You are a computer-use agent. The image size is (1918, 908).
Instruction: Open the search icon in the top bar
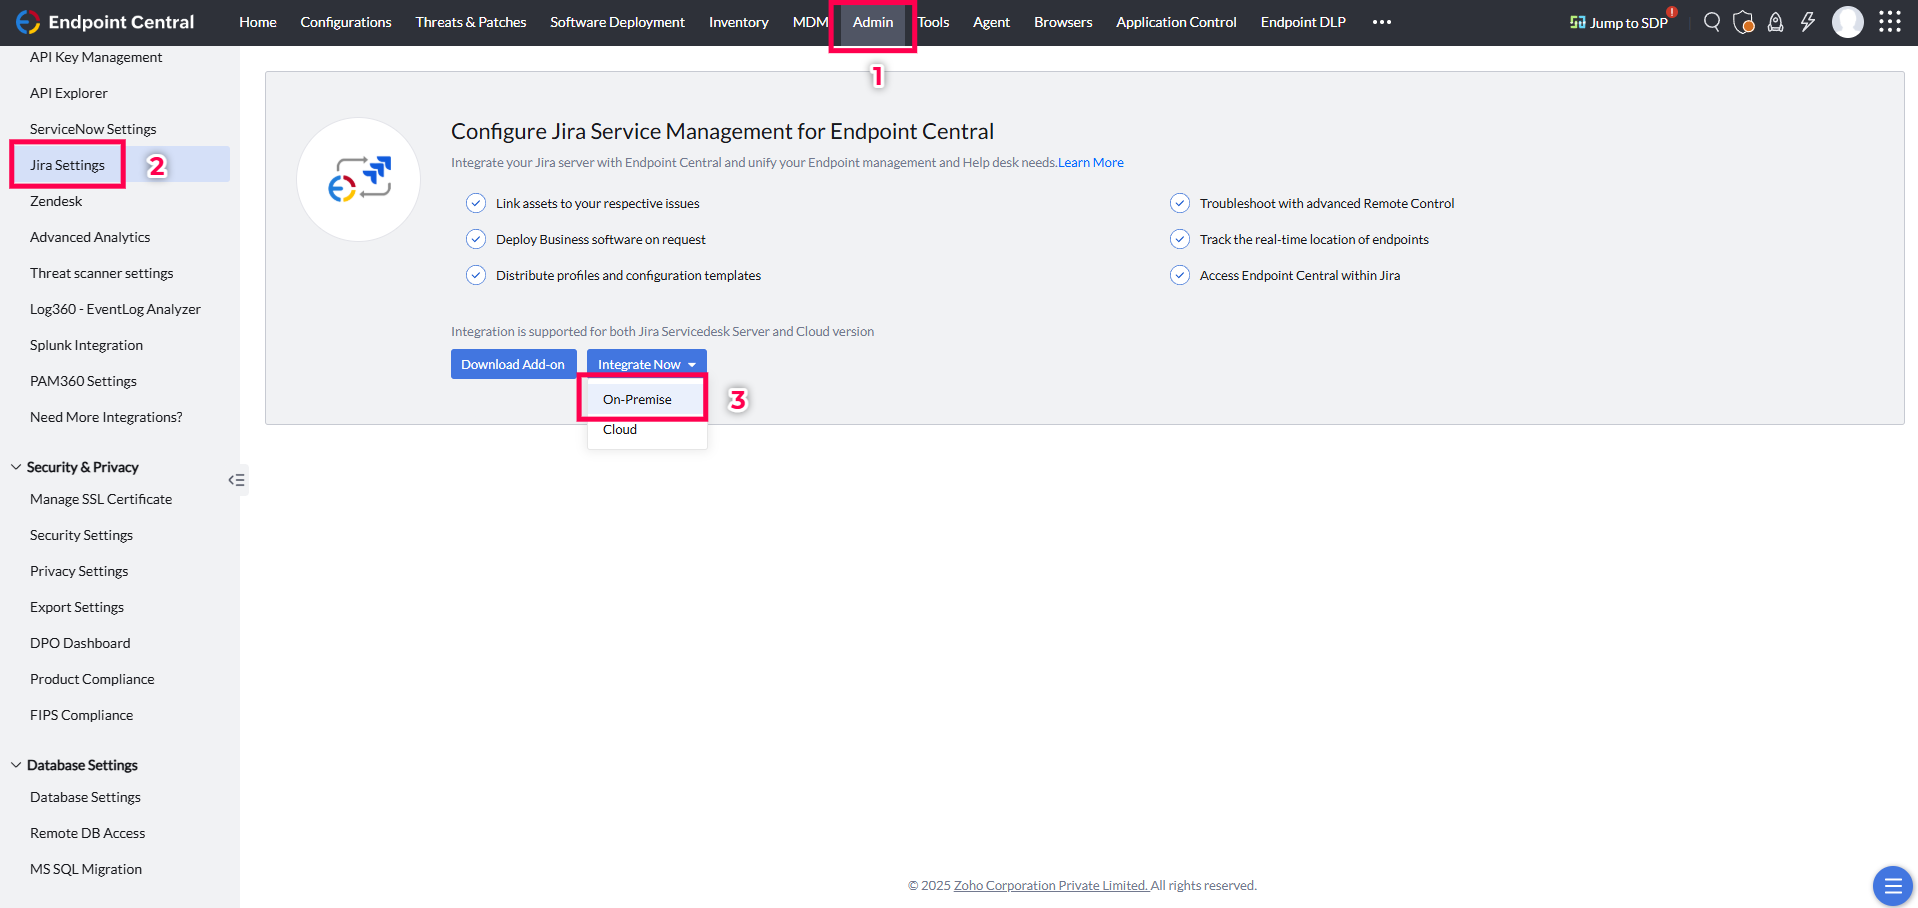click(x=1712, y=22)
